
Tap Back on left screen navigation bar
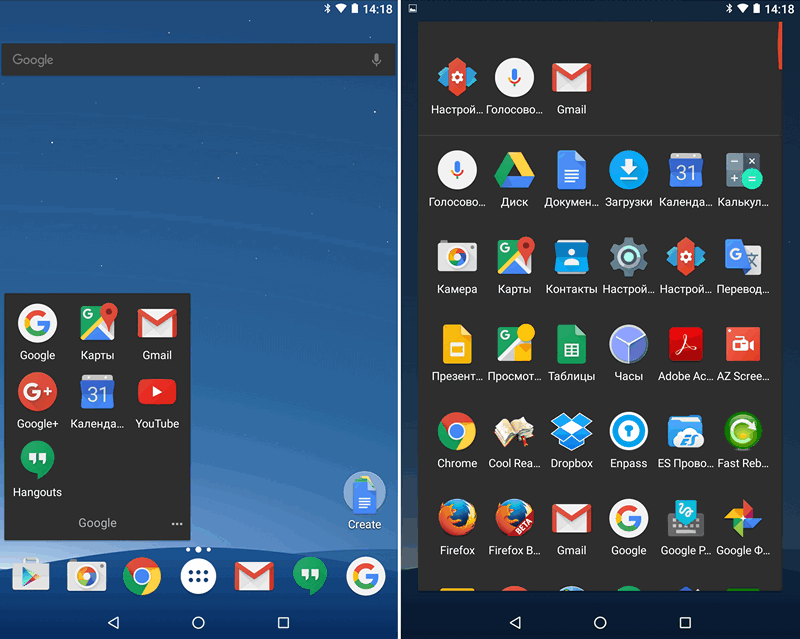[114, 622]
